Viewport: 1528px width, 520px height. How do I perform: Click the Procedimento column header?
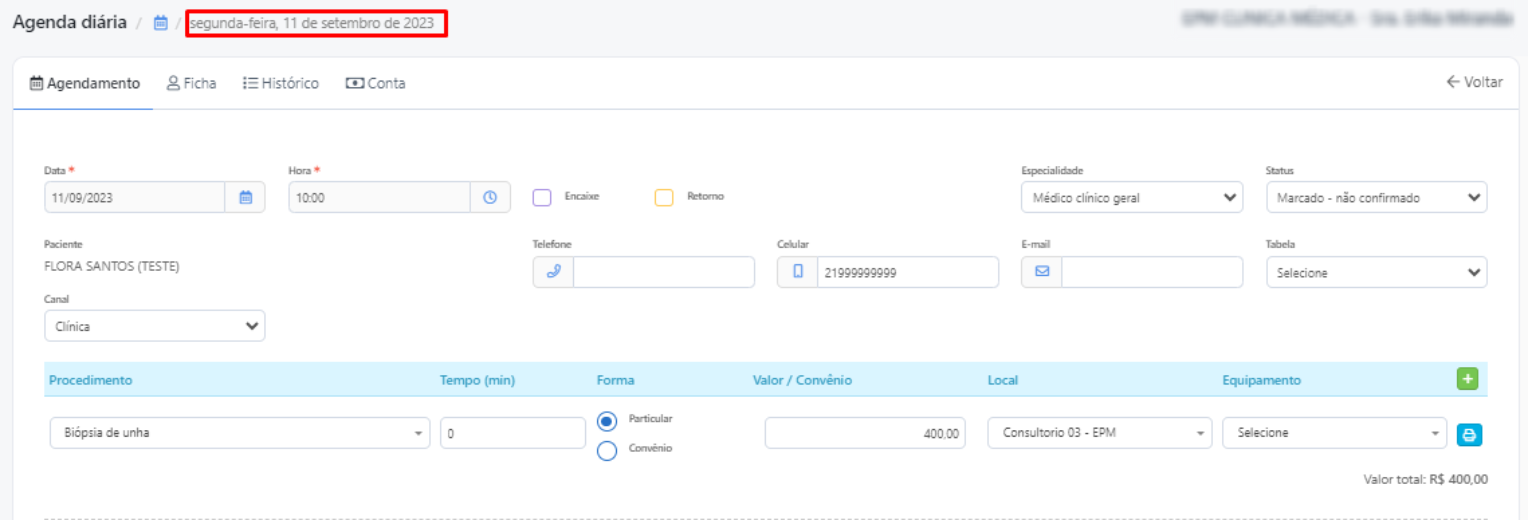[x=91, y=380]
